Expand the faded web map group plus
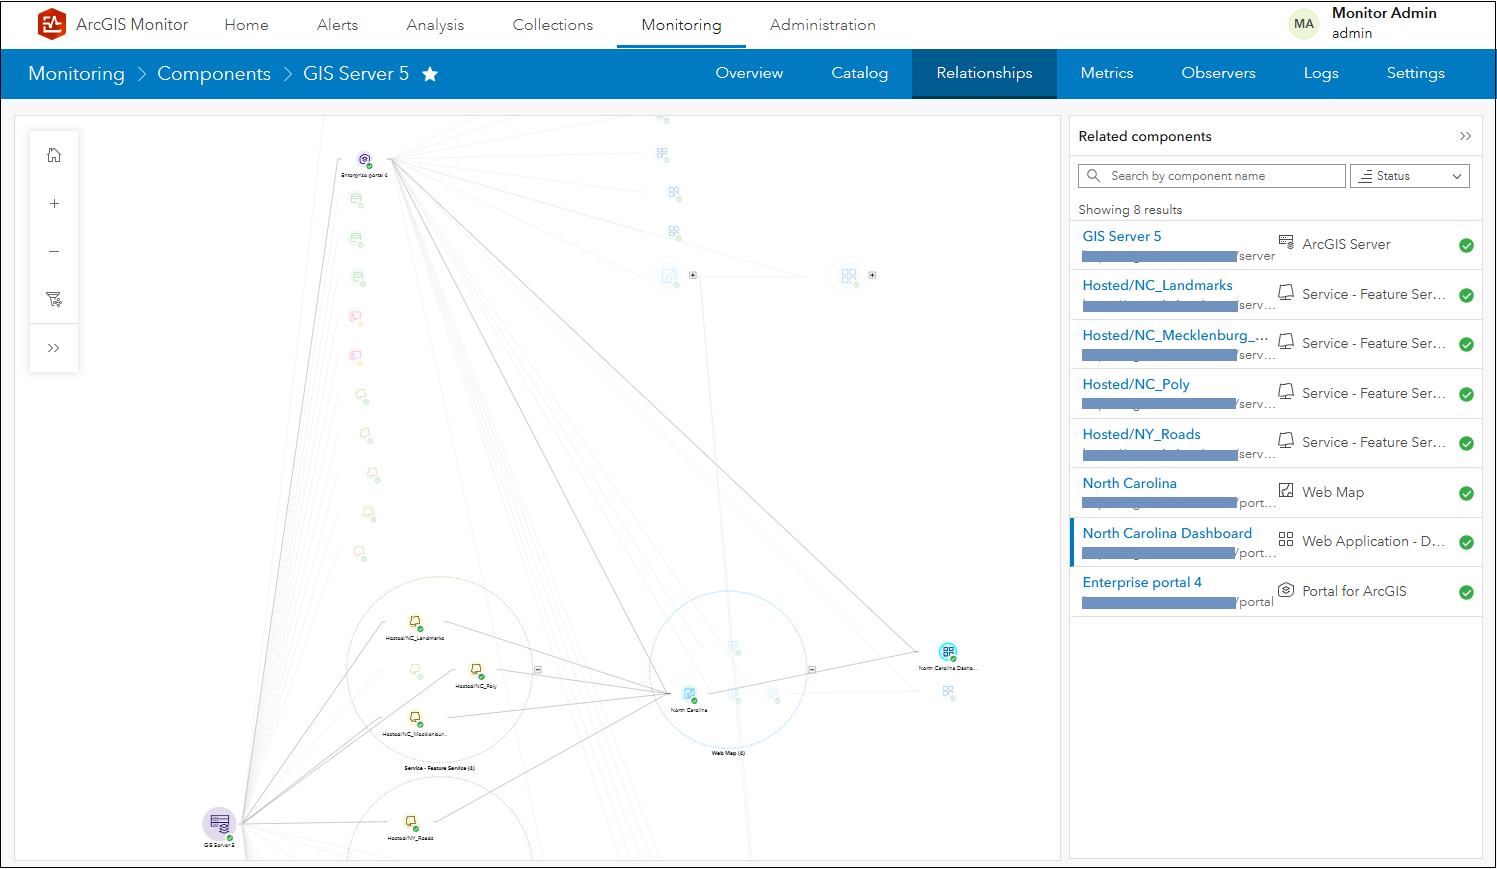 point(693,275)
